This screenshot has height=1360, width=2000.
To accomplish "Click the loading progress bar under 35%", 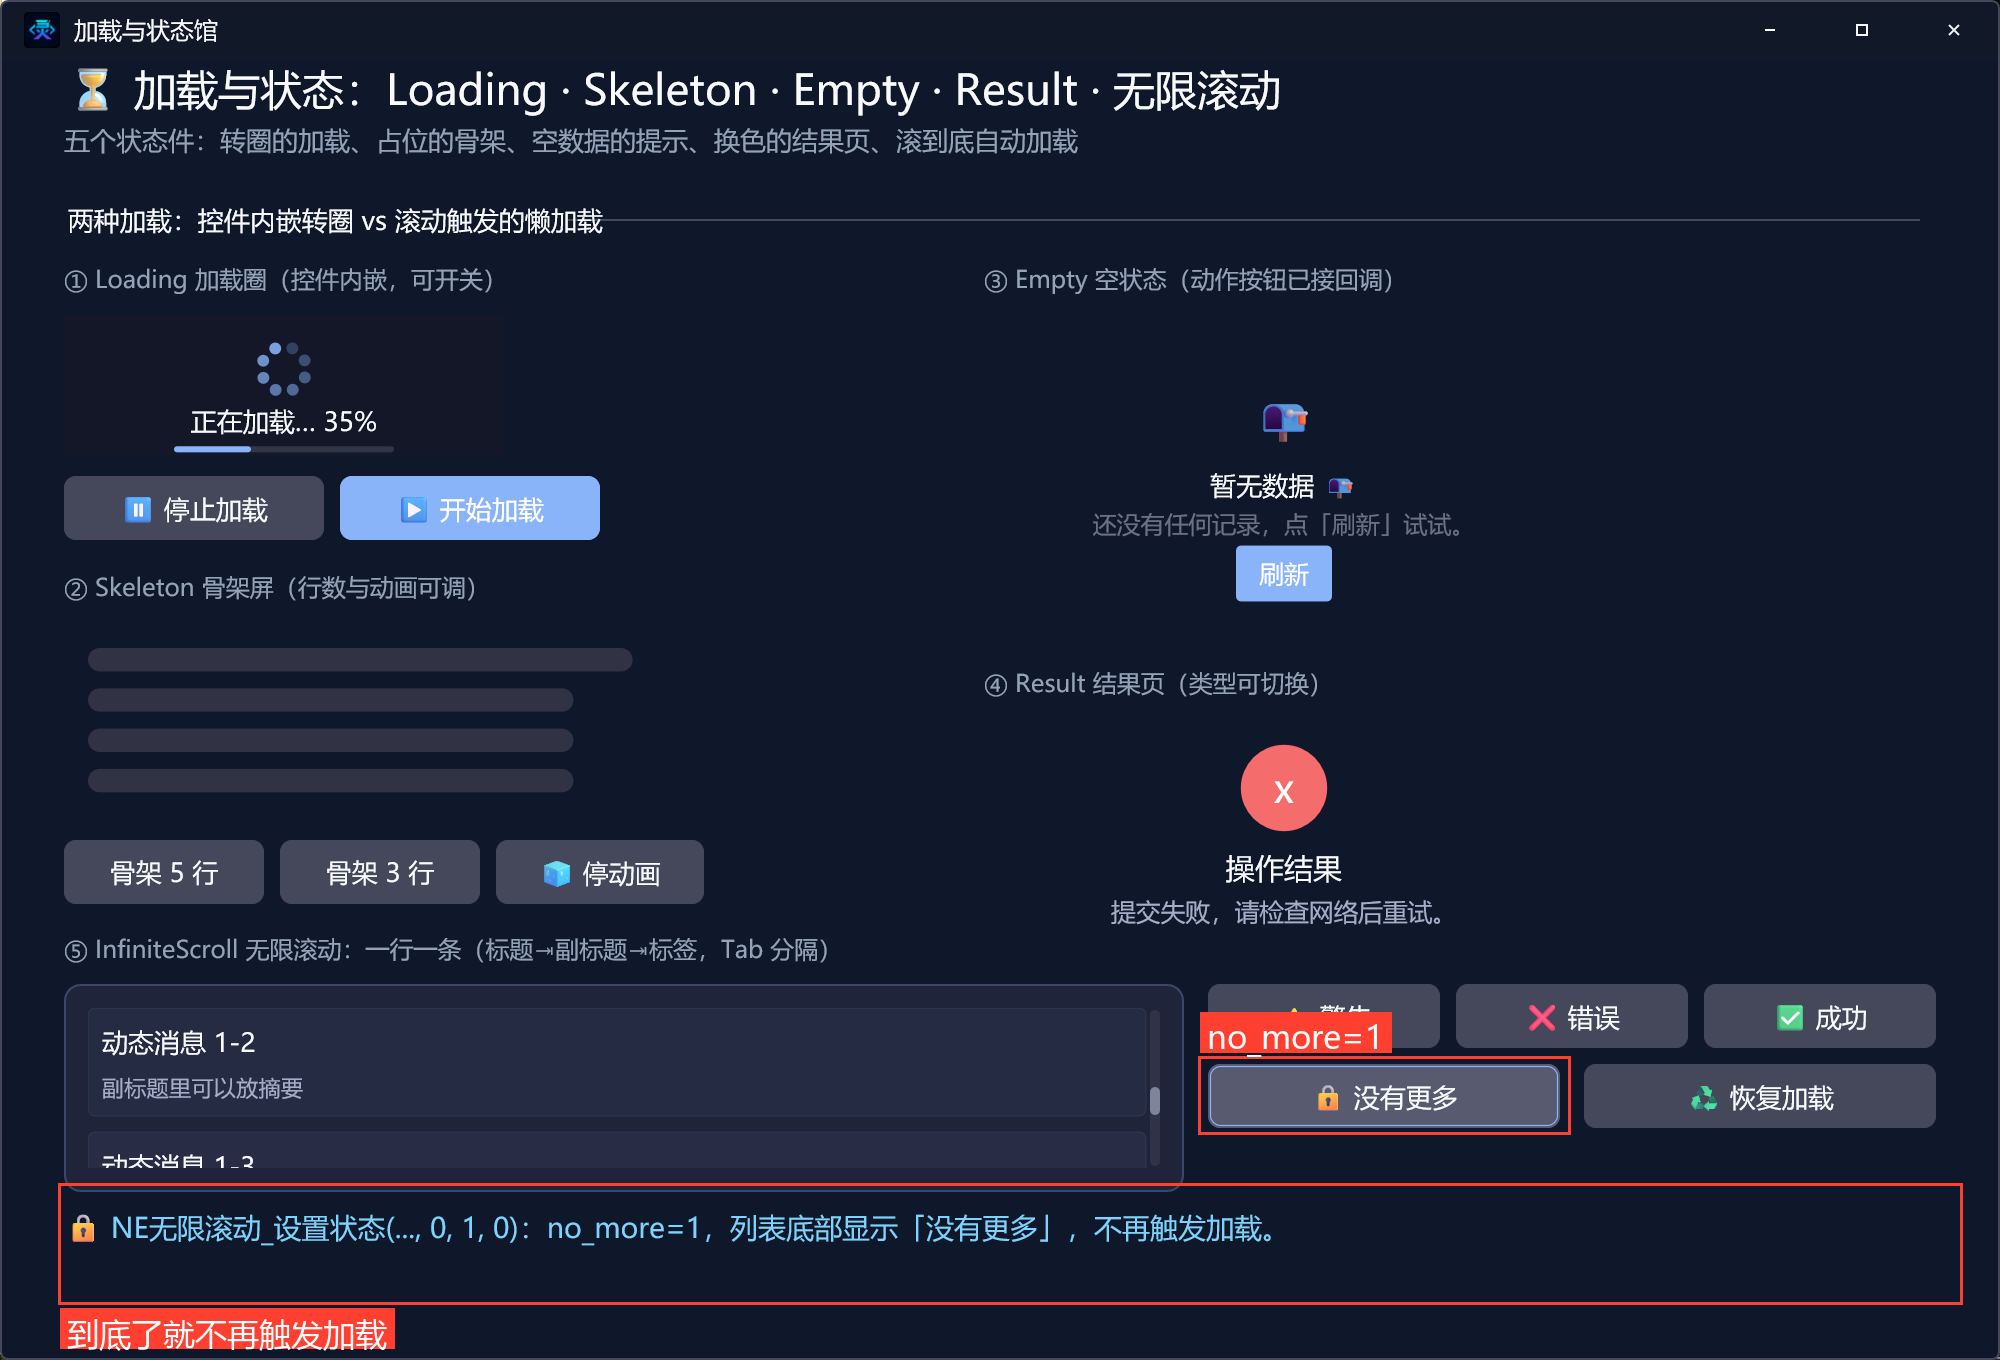I will click(x=284, y=449).
